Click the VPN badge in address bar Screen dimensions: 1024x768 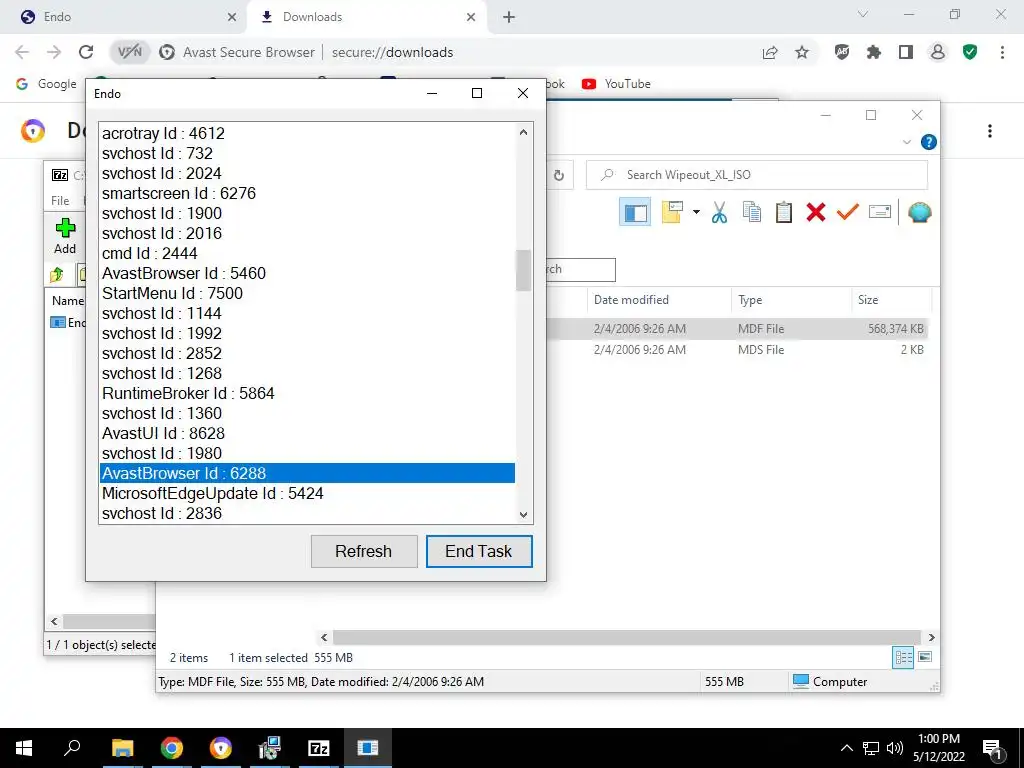click(130, 52)
